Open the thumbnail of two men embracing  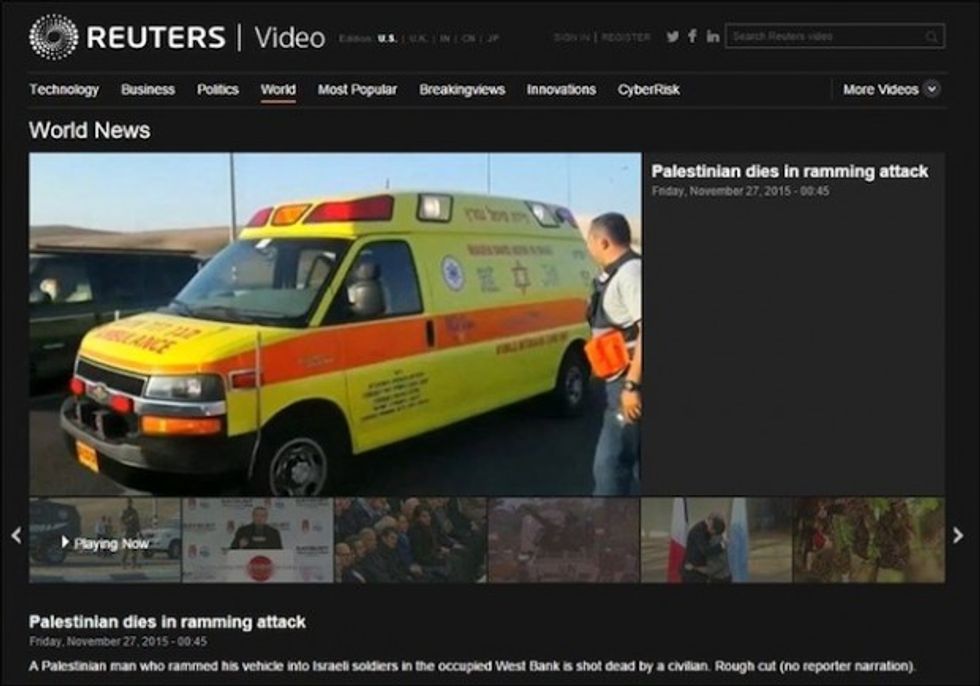(x=716, y=540)
